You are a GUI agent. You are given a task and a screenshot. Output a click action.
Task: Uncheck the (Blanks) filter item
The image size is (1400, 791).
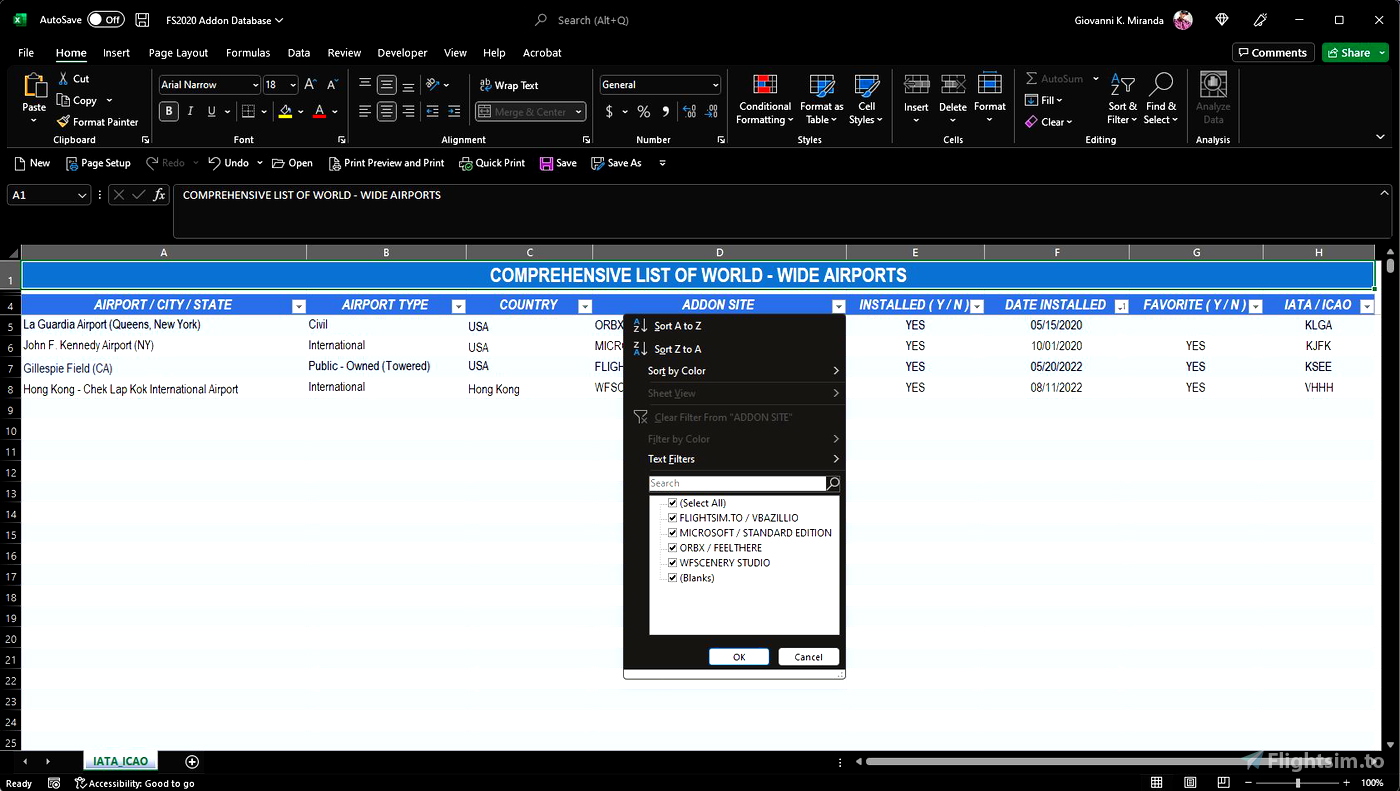click(673, 578)
